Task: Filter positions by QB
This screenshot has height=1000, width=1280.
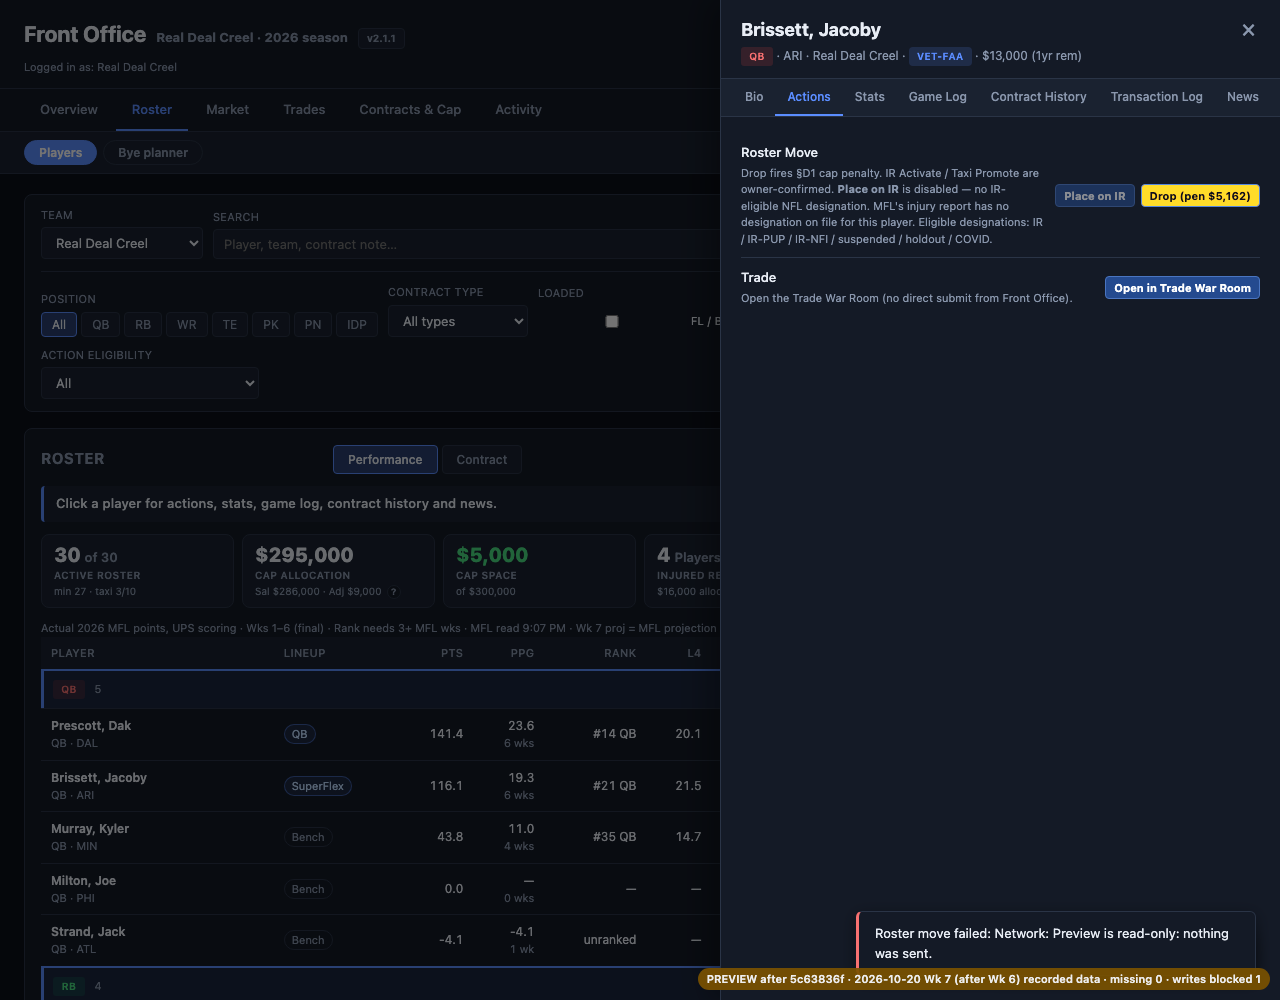Action: pyautogui.click(x=101, y=325)
